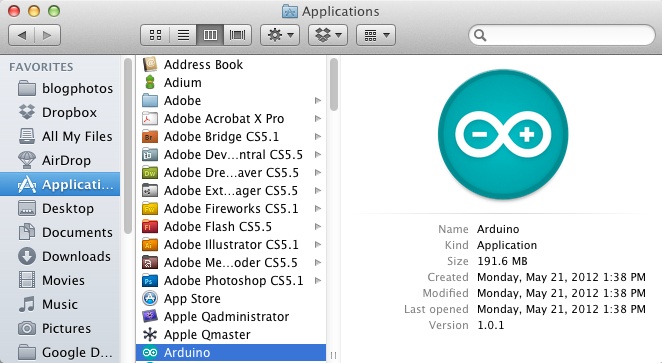Switch to column view
This screenshot has width=662, height=363.
point(210,35)
